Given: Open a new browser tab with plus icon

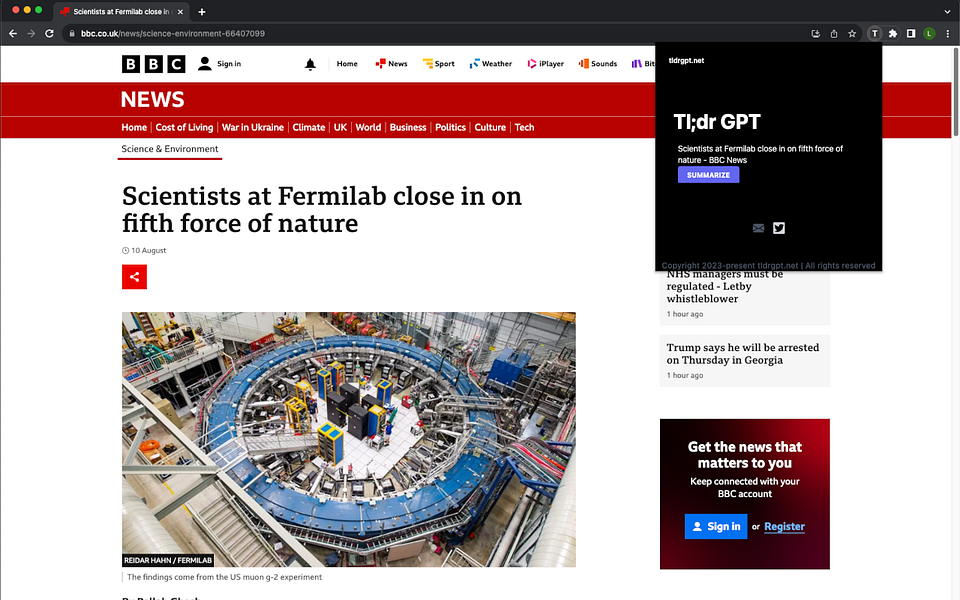Looking at the screenshot, I should pyautogui.click(x=201, y=12).
